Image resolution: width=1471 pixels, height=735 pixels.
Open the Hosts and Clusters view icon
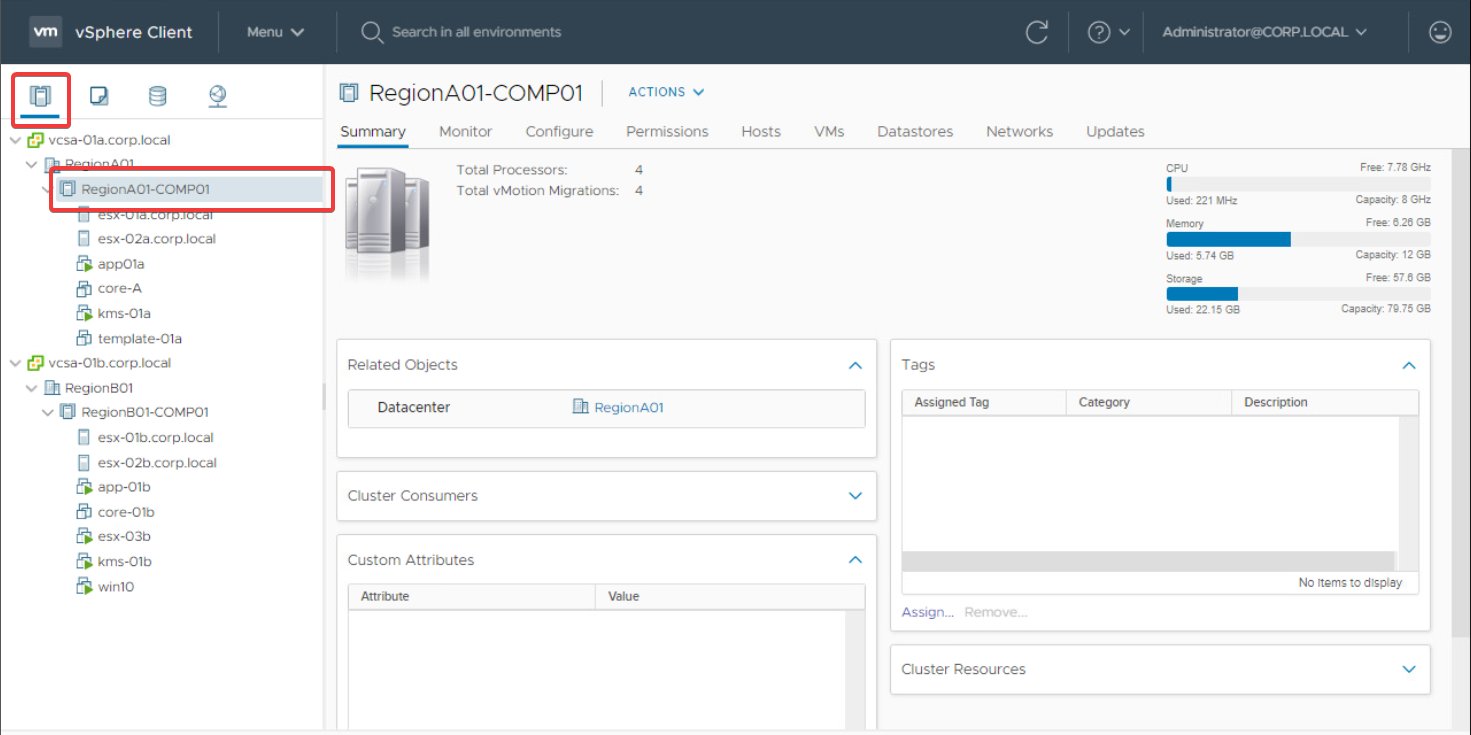[40, 96]
